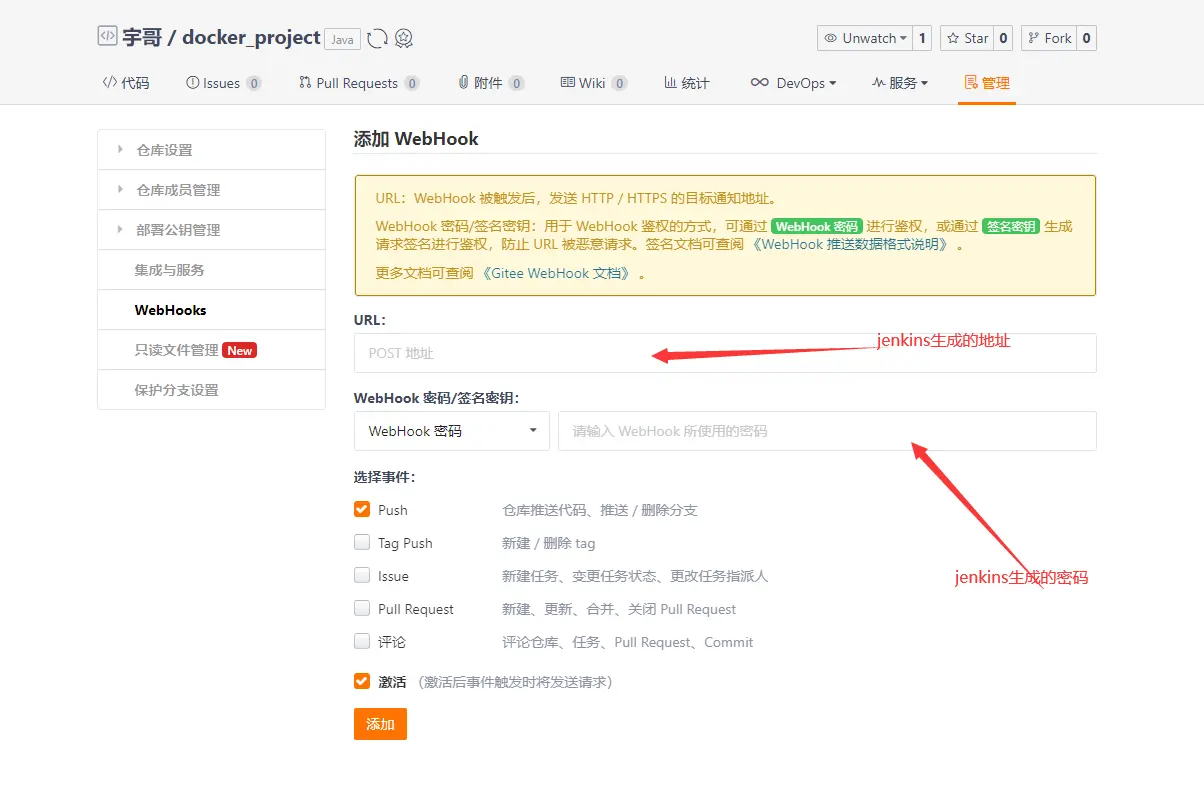Image resolution: width=1204 pixels, height=810 pixels.
Task: Check the Issue event checkbox
Action: pos(362,575)
